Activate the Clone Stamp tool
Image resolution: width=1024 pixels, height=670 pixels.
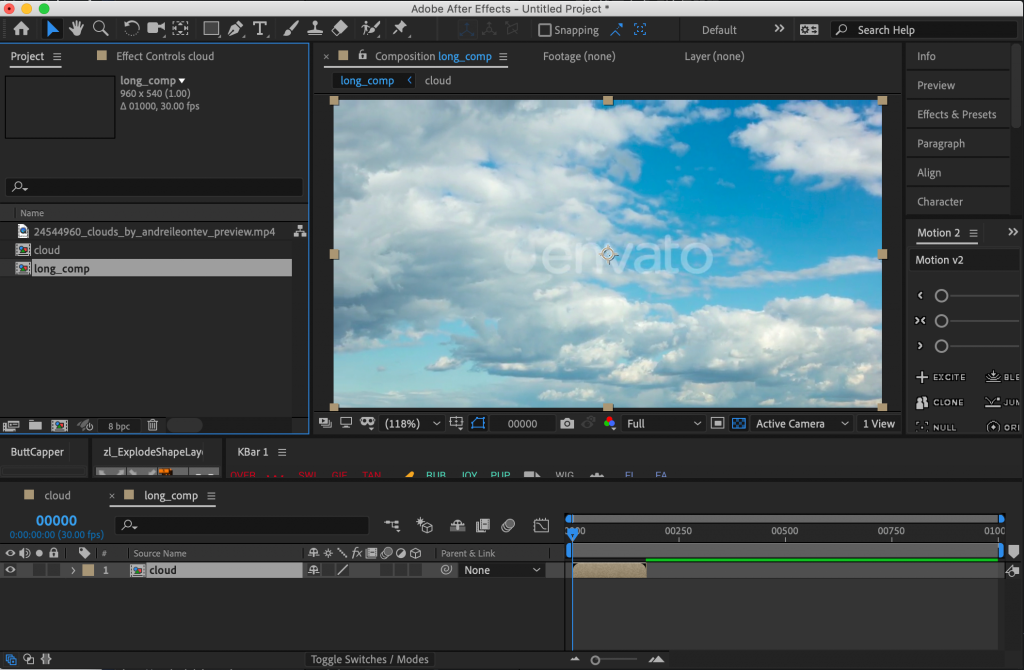point(314,28)
